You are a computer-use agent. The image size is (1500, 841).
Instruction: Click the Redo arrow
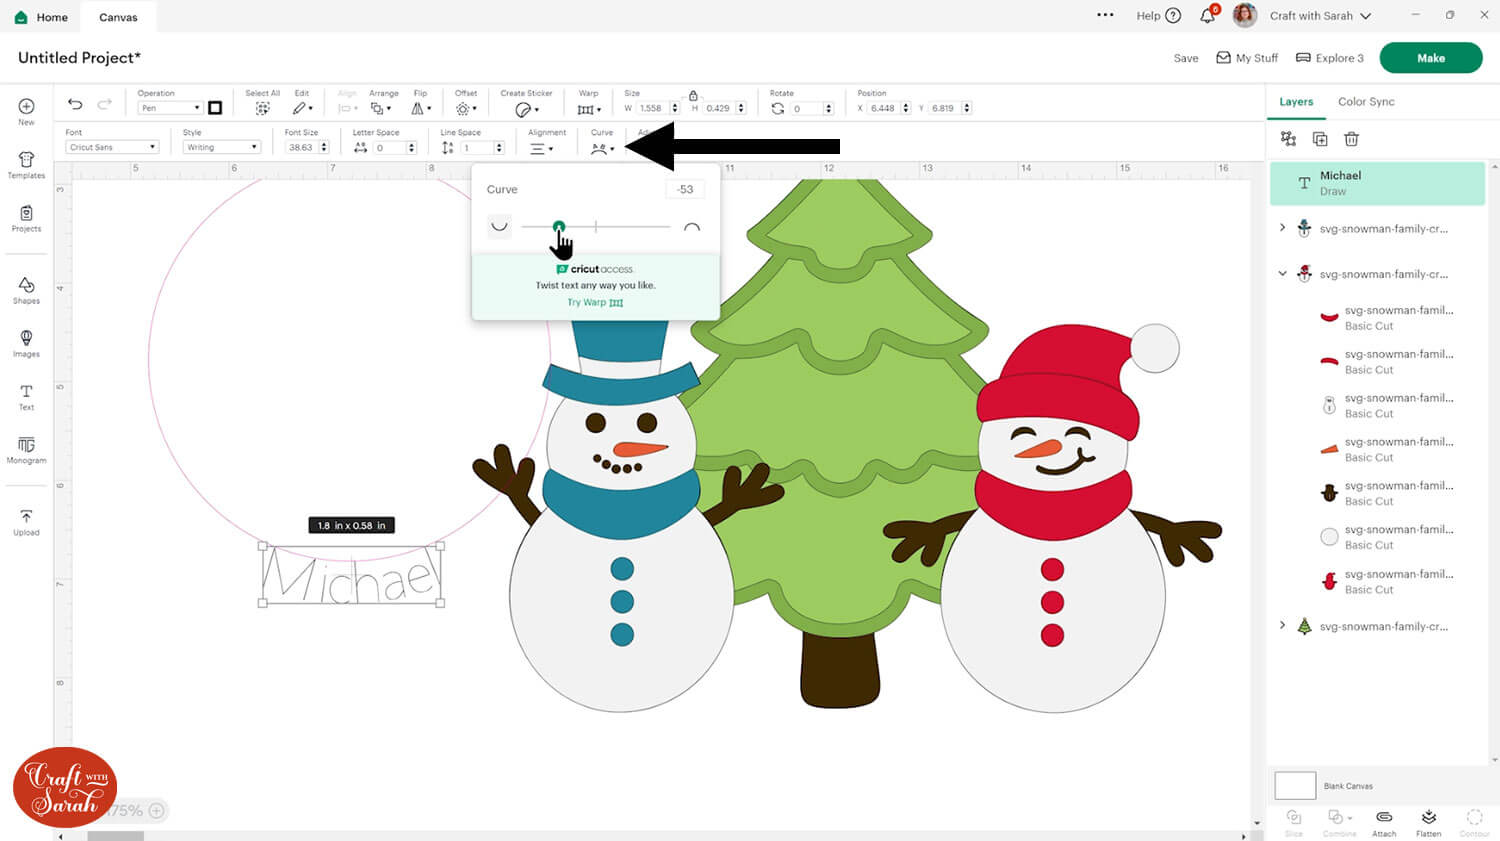105,104
